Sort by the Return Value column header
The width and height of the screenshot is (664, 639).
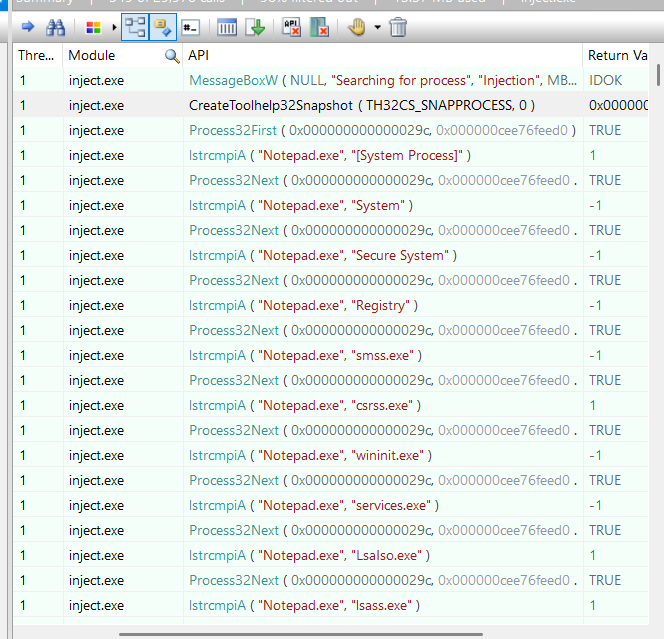[x=620, y=56]
